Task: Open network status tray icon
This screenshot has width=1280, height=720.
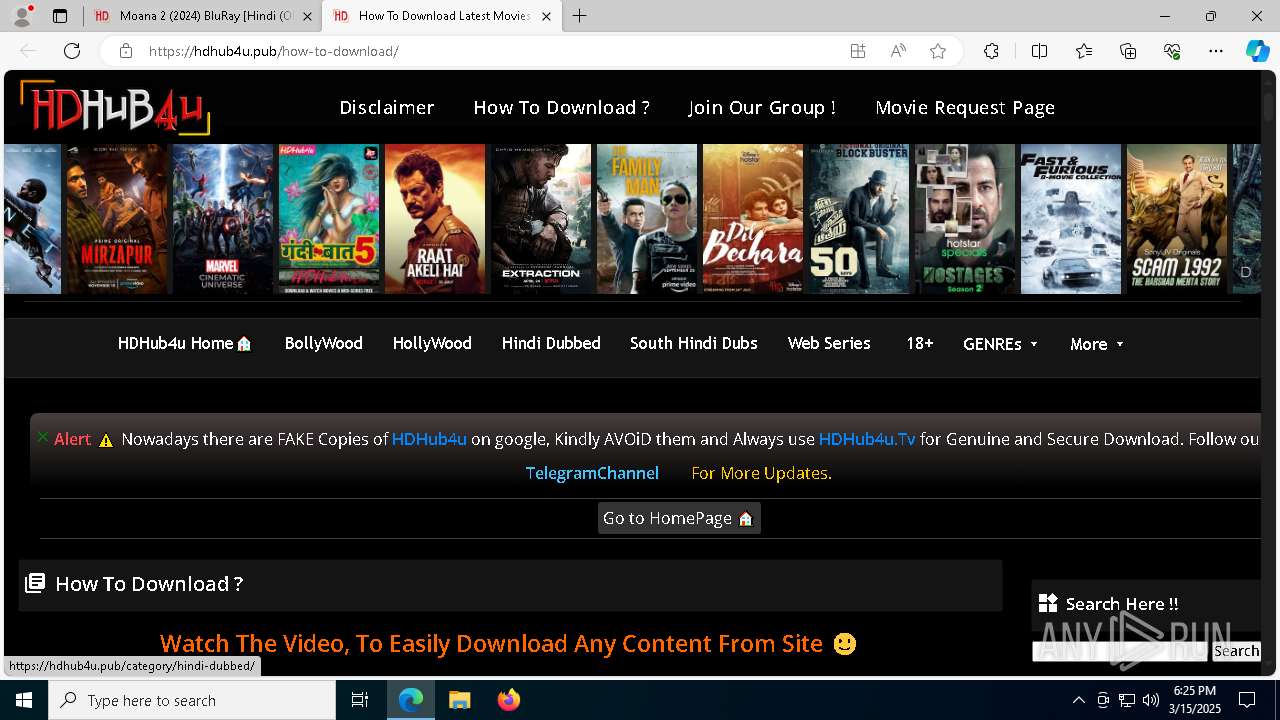Action: tap(1127, 700)
